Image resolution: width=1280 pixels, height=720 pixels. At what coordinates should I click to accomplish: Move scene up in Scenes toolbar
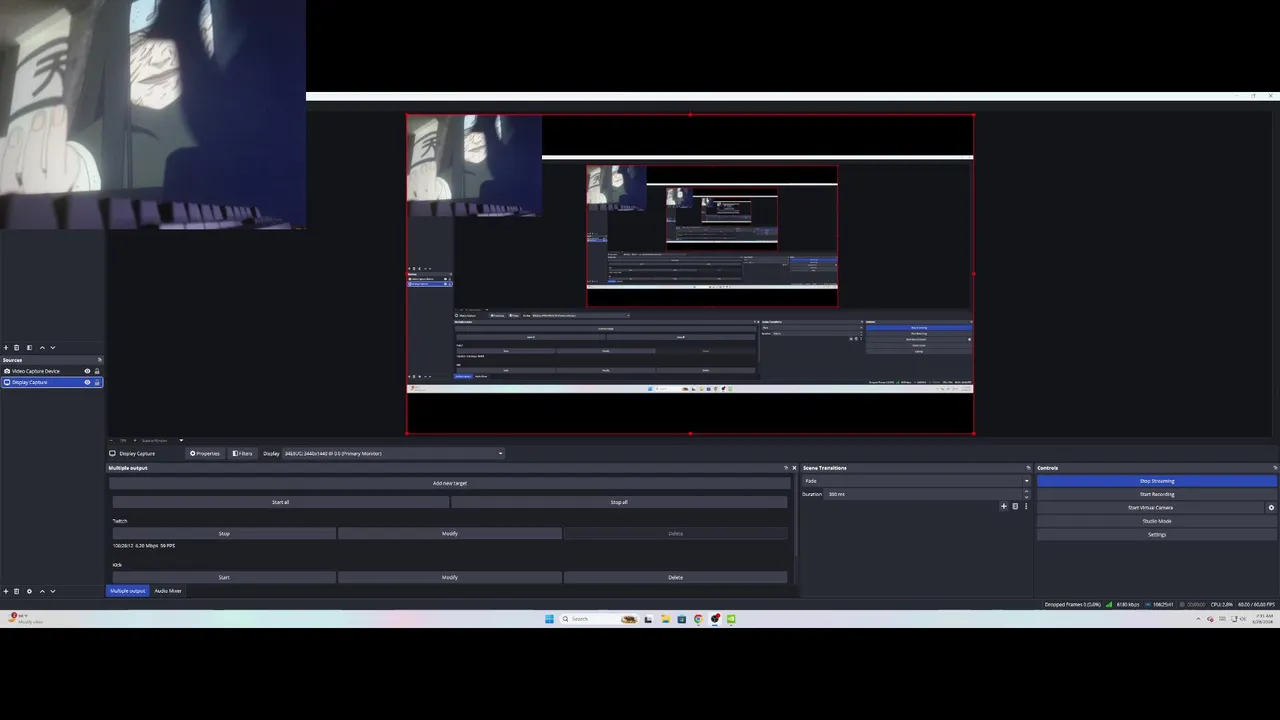click(42, 348)
